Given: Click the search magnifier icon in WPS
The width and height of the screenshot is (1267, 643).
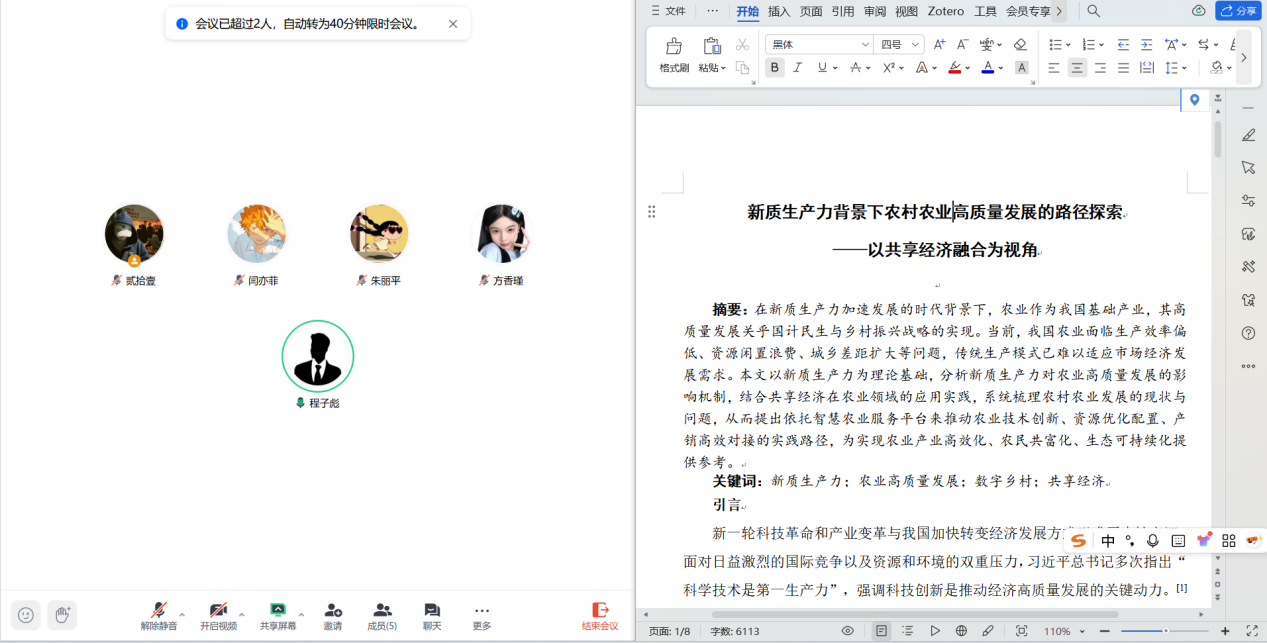Looking at the screenshot, I should (x=1093, y=11).
